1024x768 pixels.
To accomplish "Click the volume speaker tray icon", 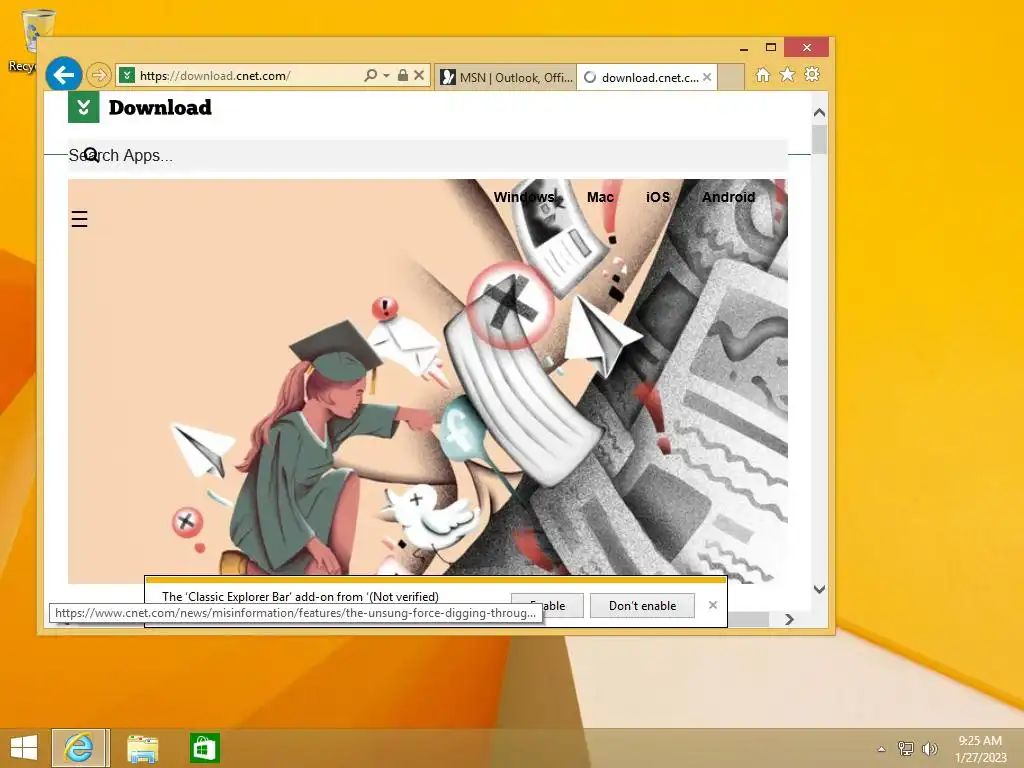I will [x=929, y=748].
